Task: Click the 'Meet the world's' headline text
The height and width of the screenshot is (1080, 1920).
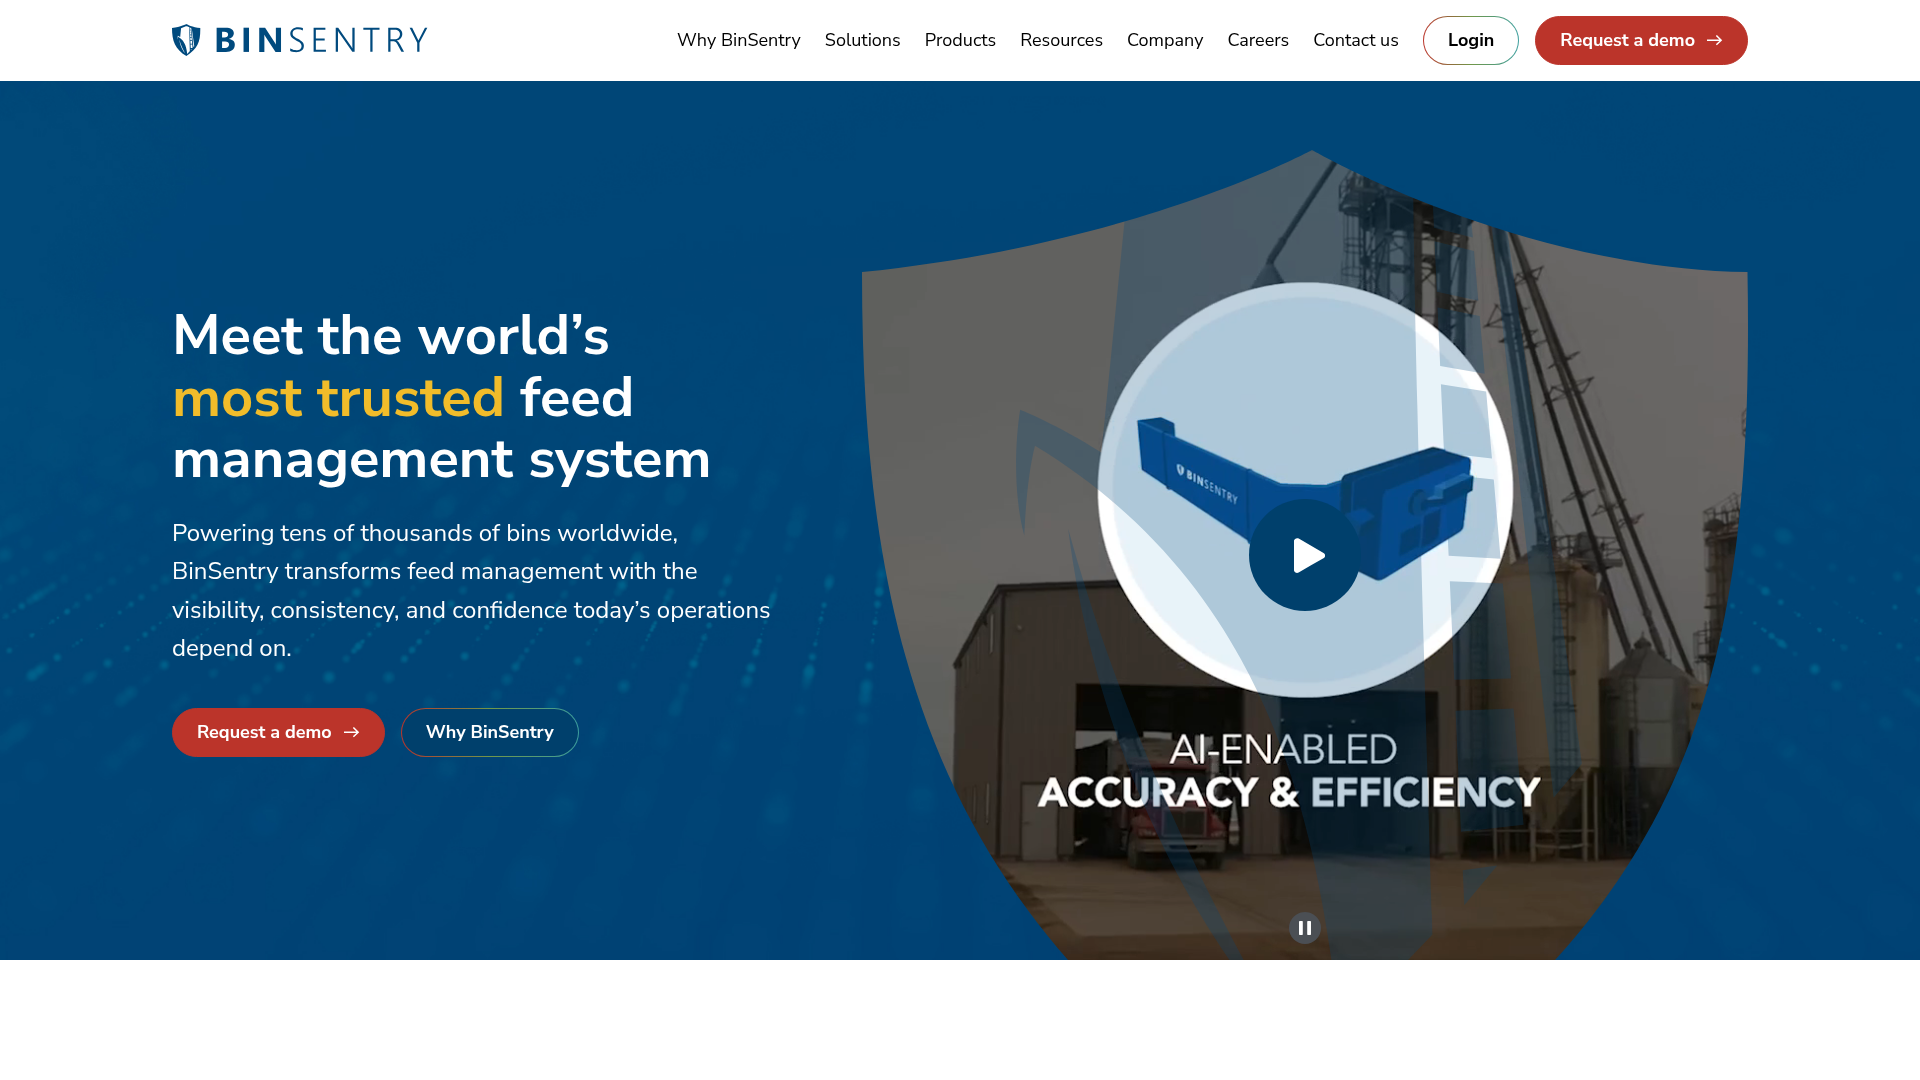Action: click(x=390, y=335)
